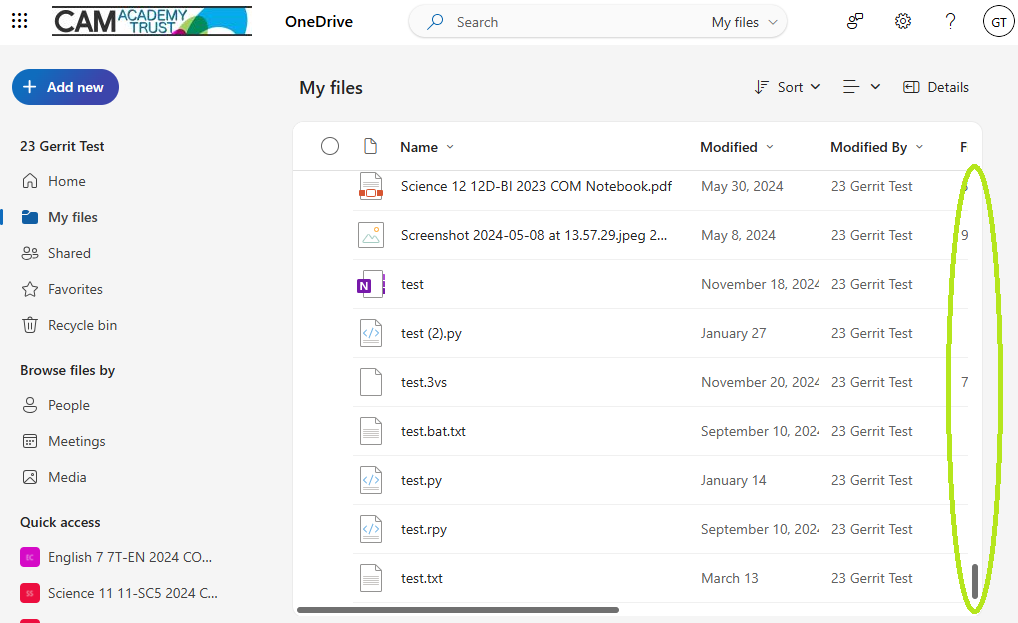
Task: Click the May 8, 2024 modified date
Action: point(738,235)
